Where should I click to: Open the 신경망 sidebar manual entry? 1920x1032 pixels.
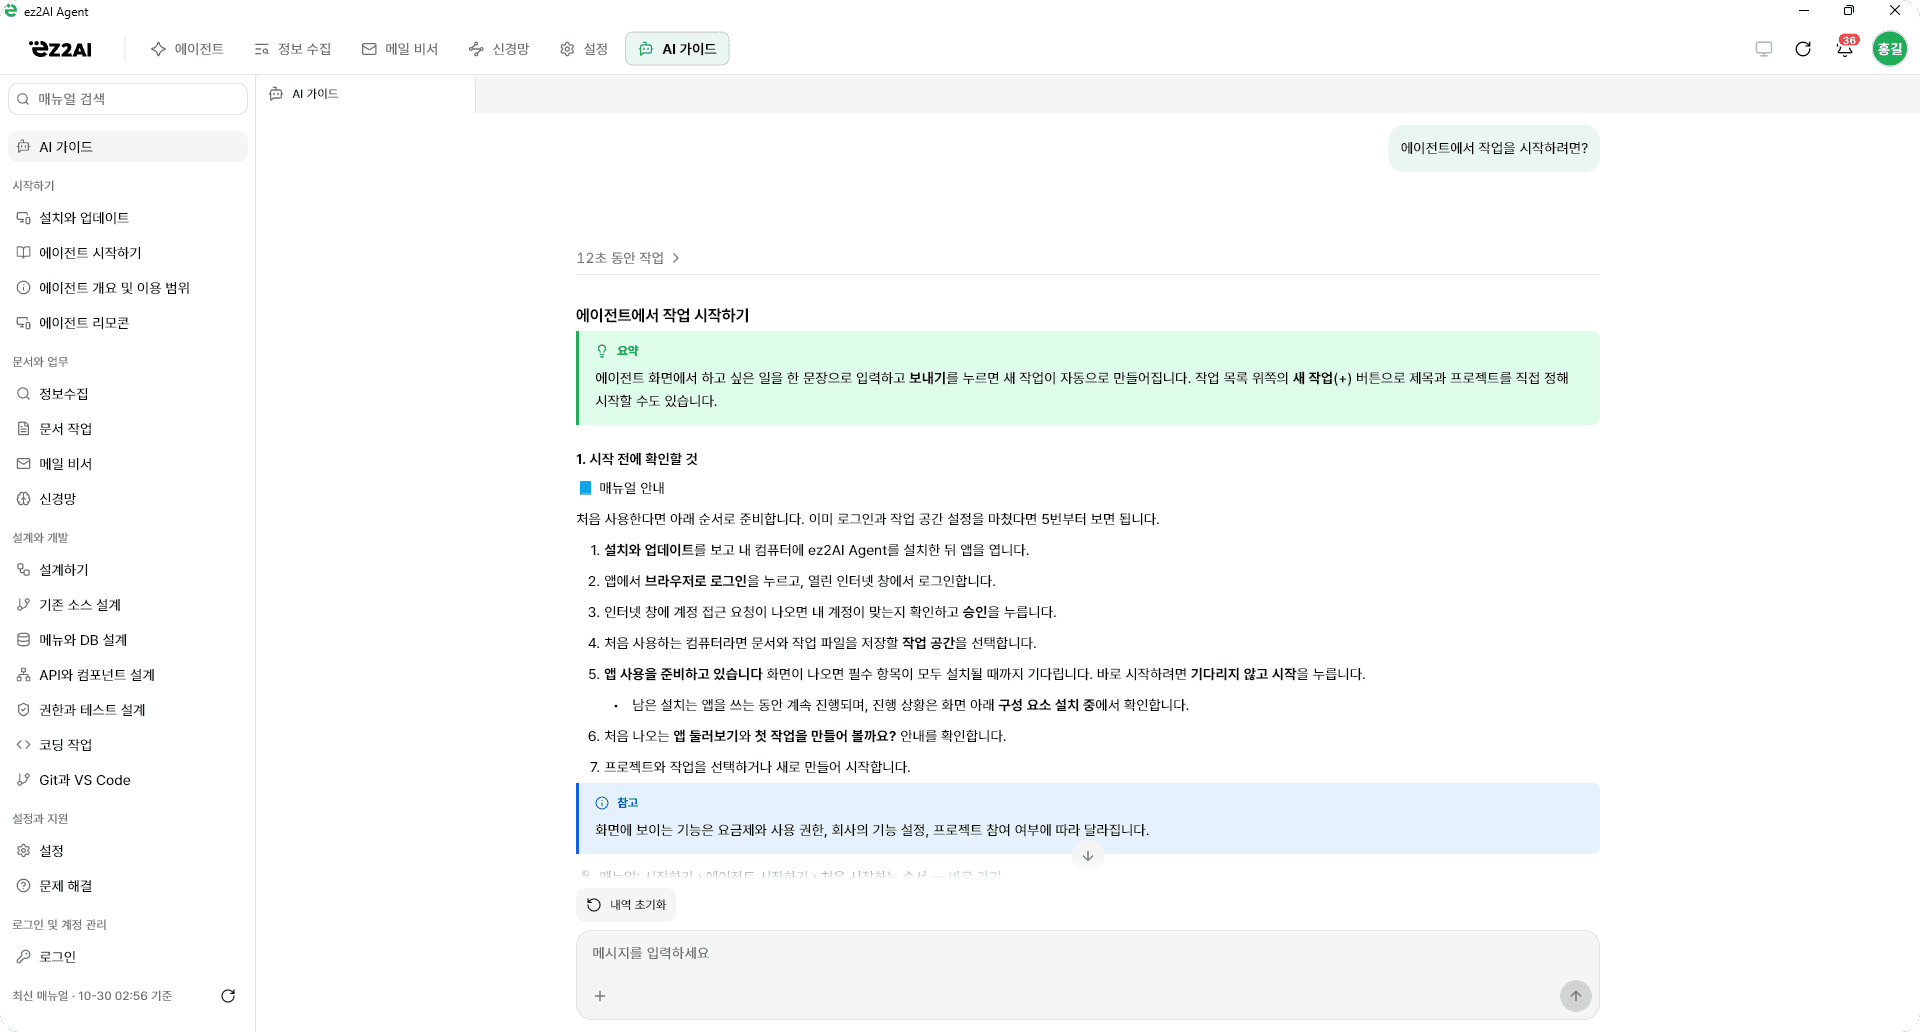click(128, 499)
